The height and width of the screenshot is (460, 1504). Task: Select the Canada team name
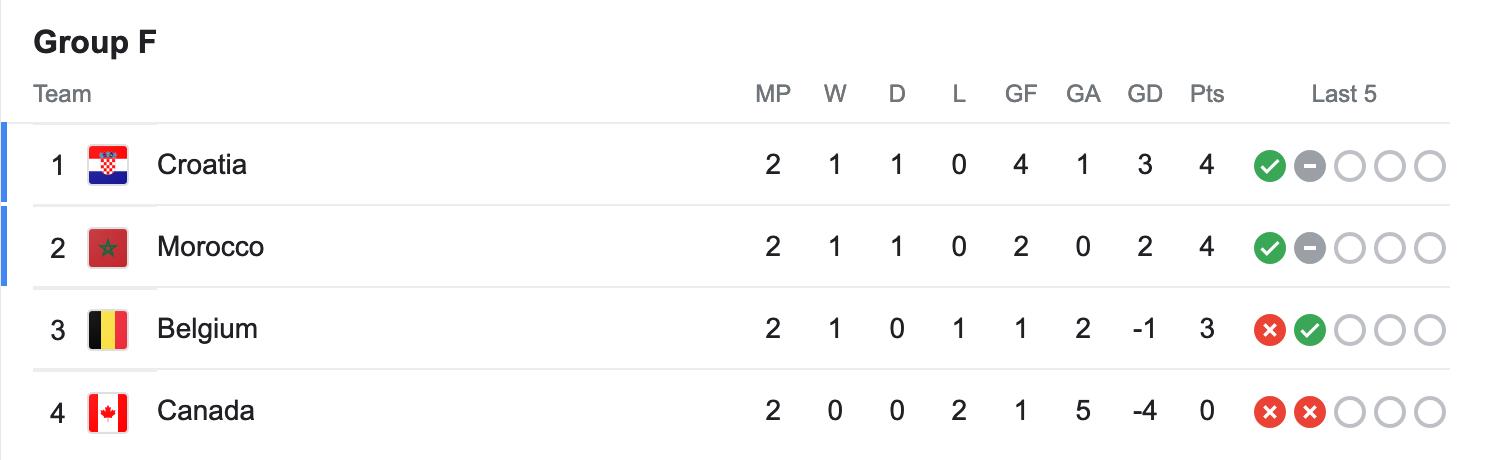point(205,411)
